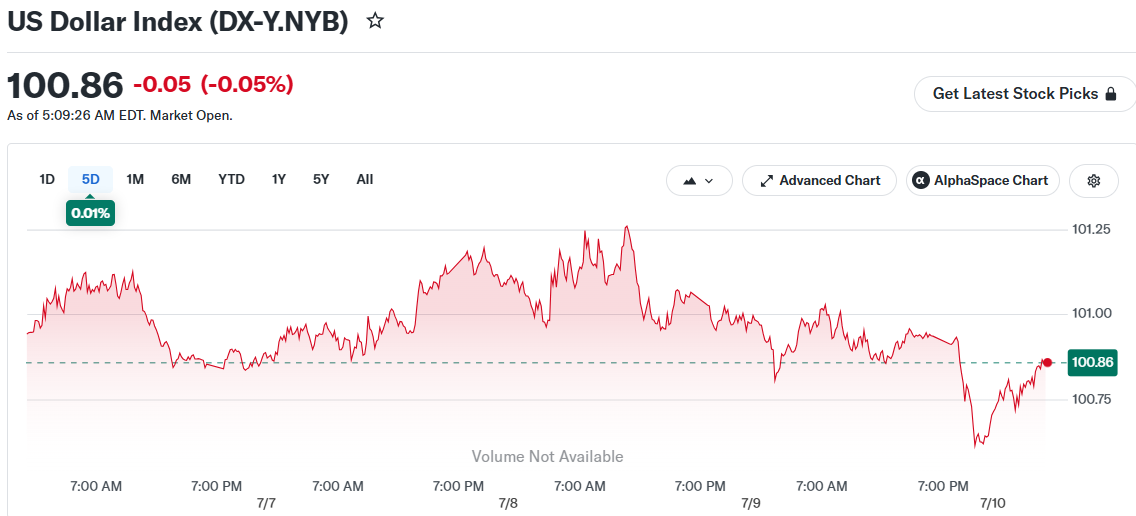Image resolution: width=1136 pixels, height=516 pixels.
Task: Click the 101.00 axis label
Action: coord(1092,314)
